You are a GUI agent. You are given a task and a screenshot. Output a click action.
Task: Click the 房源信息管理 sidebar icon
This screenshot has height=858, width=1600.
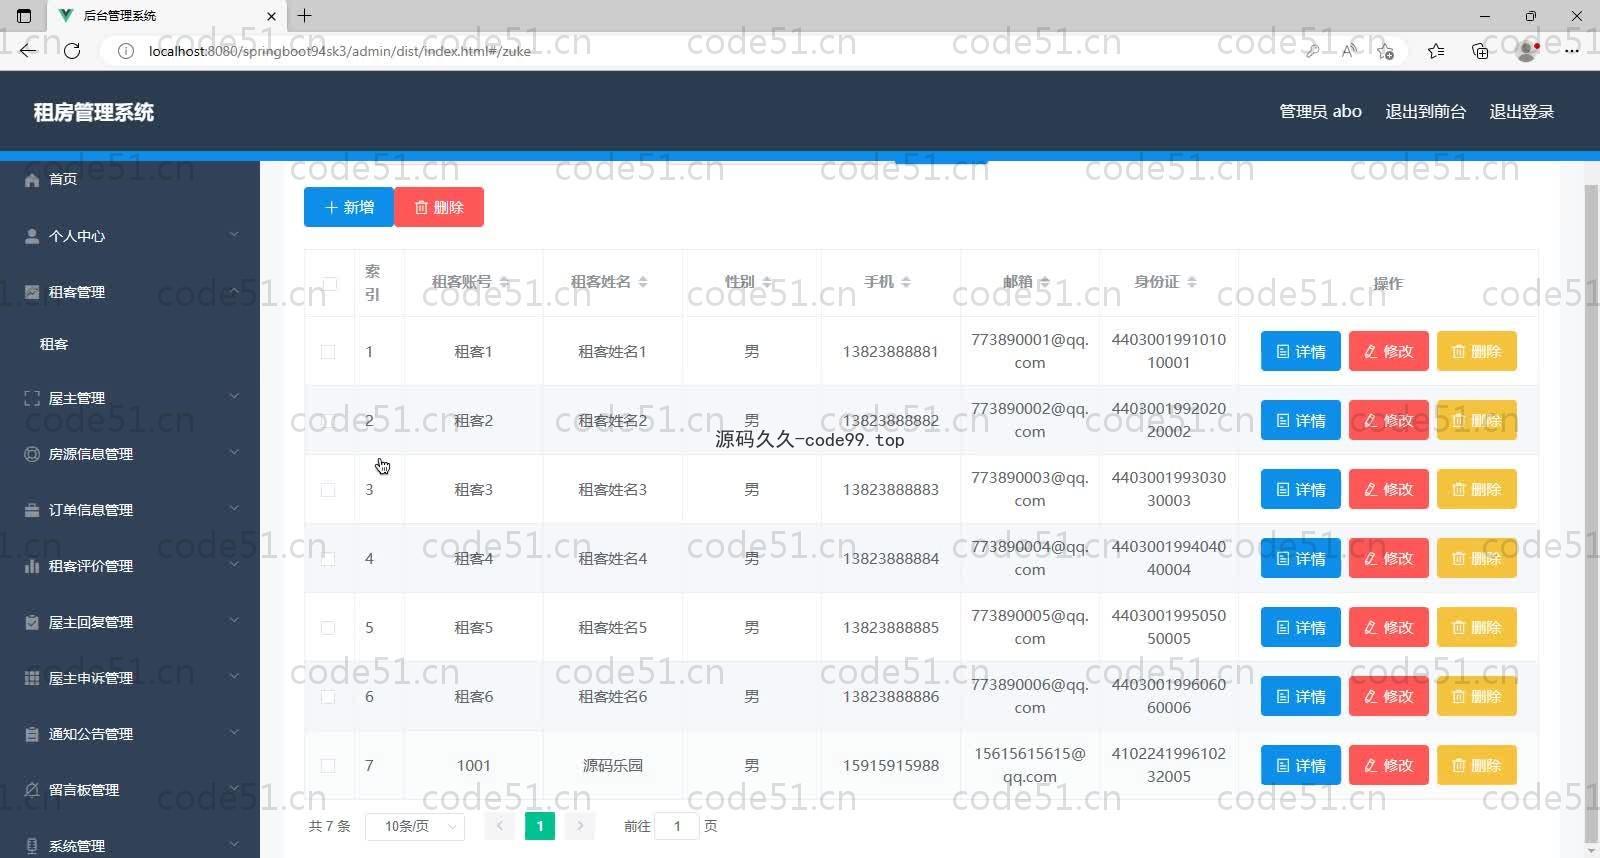point(32,454)
